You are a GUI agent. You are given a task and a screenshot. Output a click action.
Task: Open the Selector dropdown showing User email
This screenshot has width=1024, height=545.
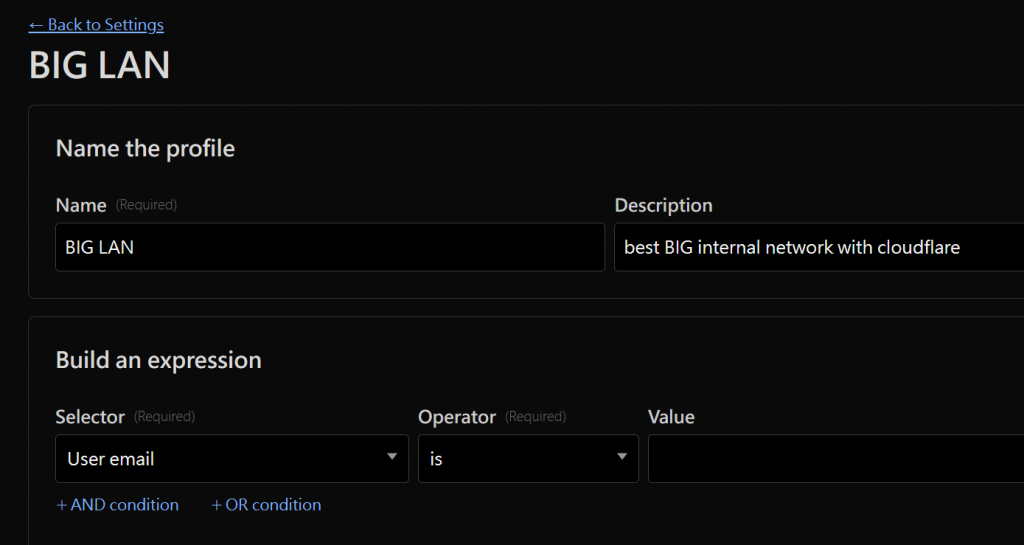pos(231,459)
